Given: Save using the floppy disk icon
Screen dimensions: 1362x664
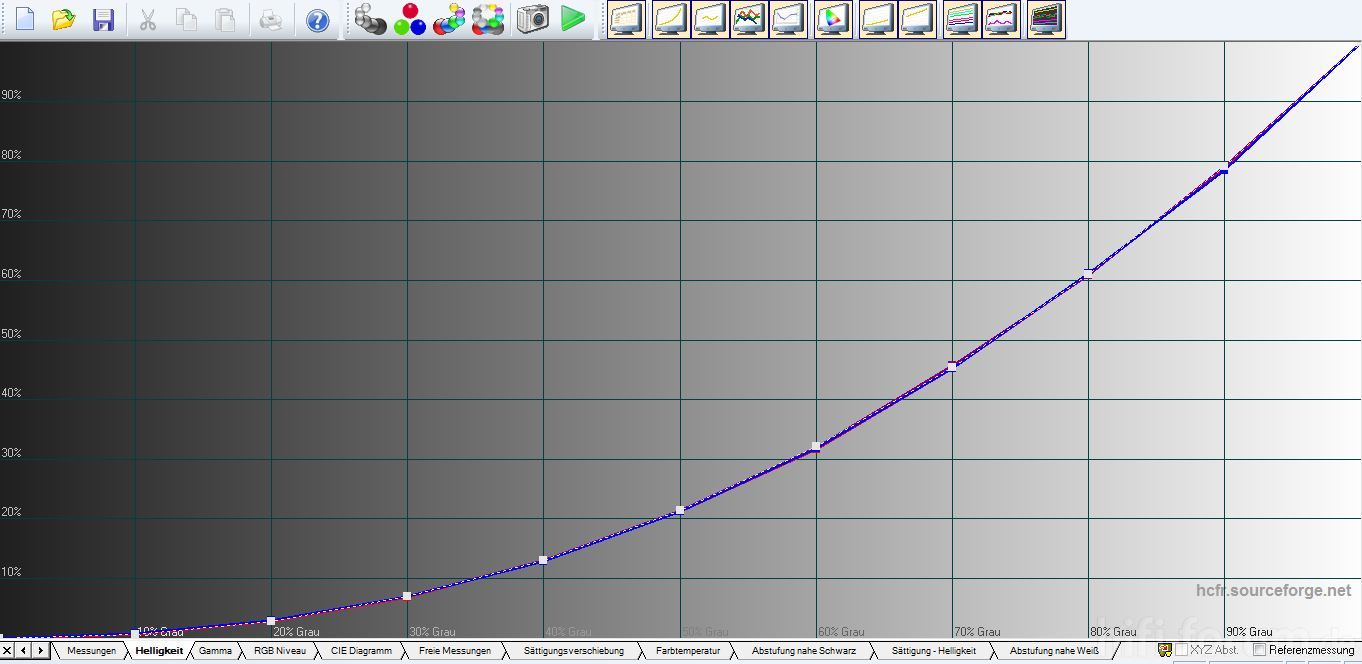Looking at the screenshot, I should (x=102, y=19).
